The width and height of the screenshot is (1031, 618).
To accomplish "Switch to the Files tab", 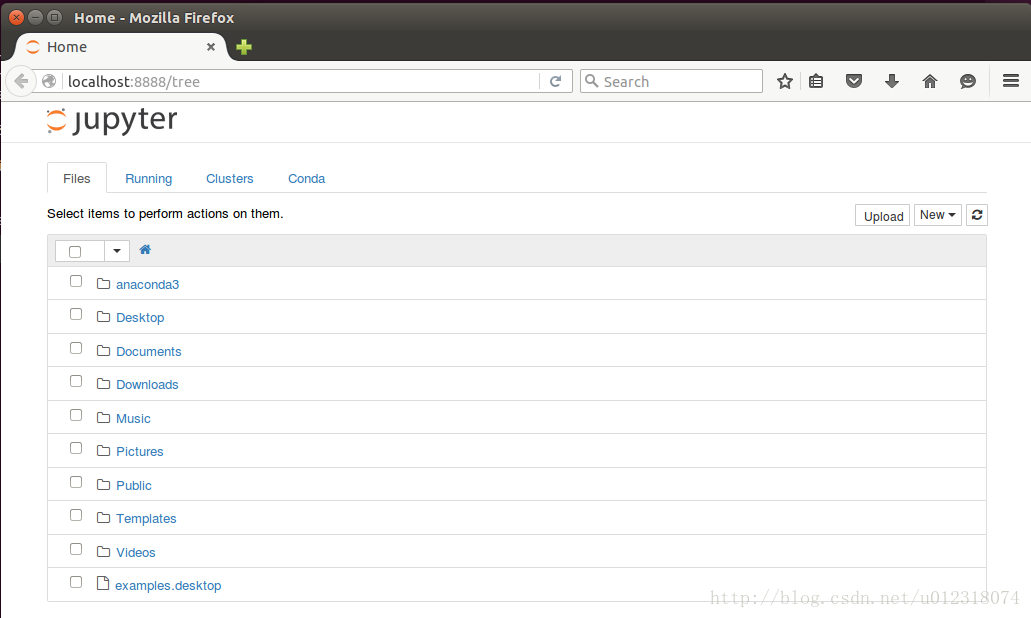I will [77, 178].
